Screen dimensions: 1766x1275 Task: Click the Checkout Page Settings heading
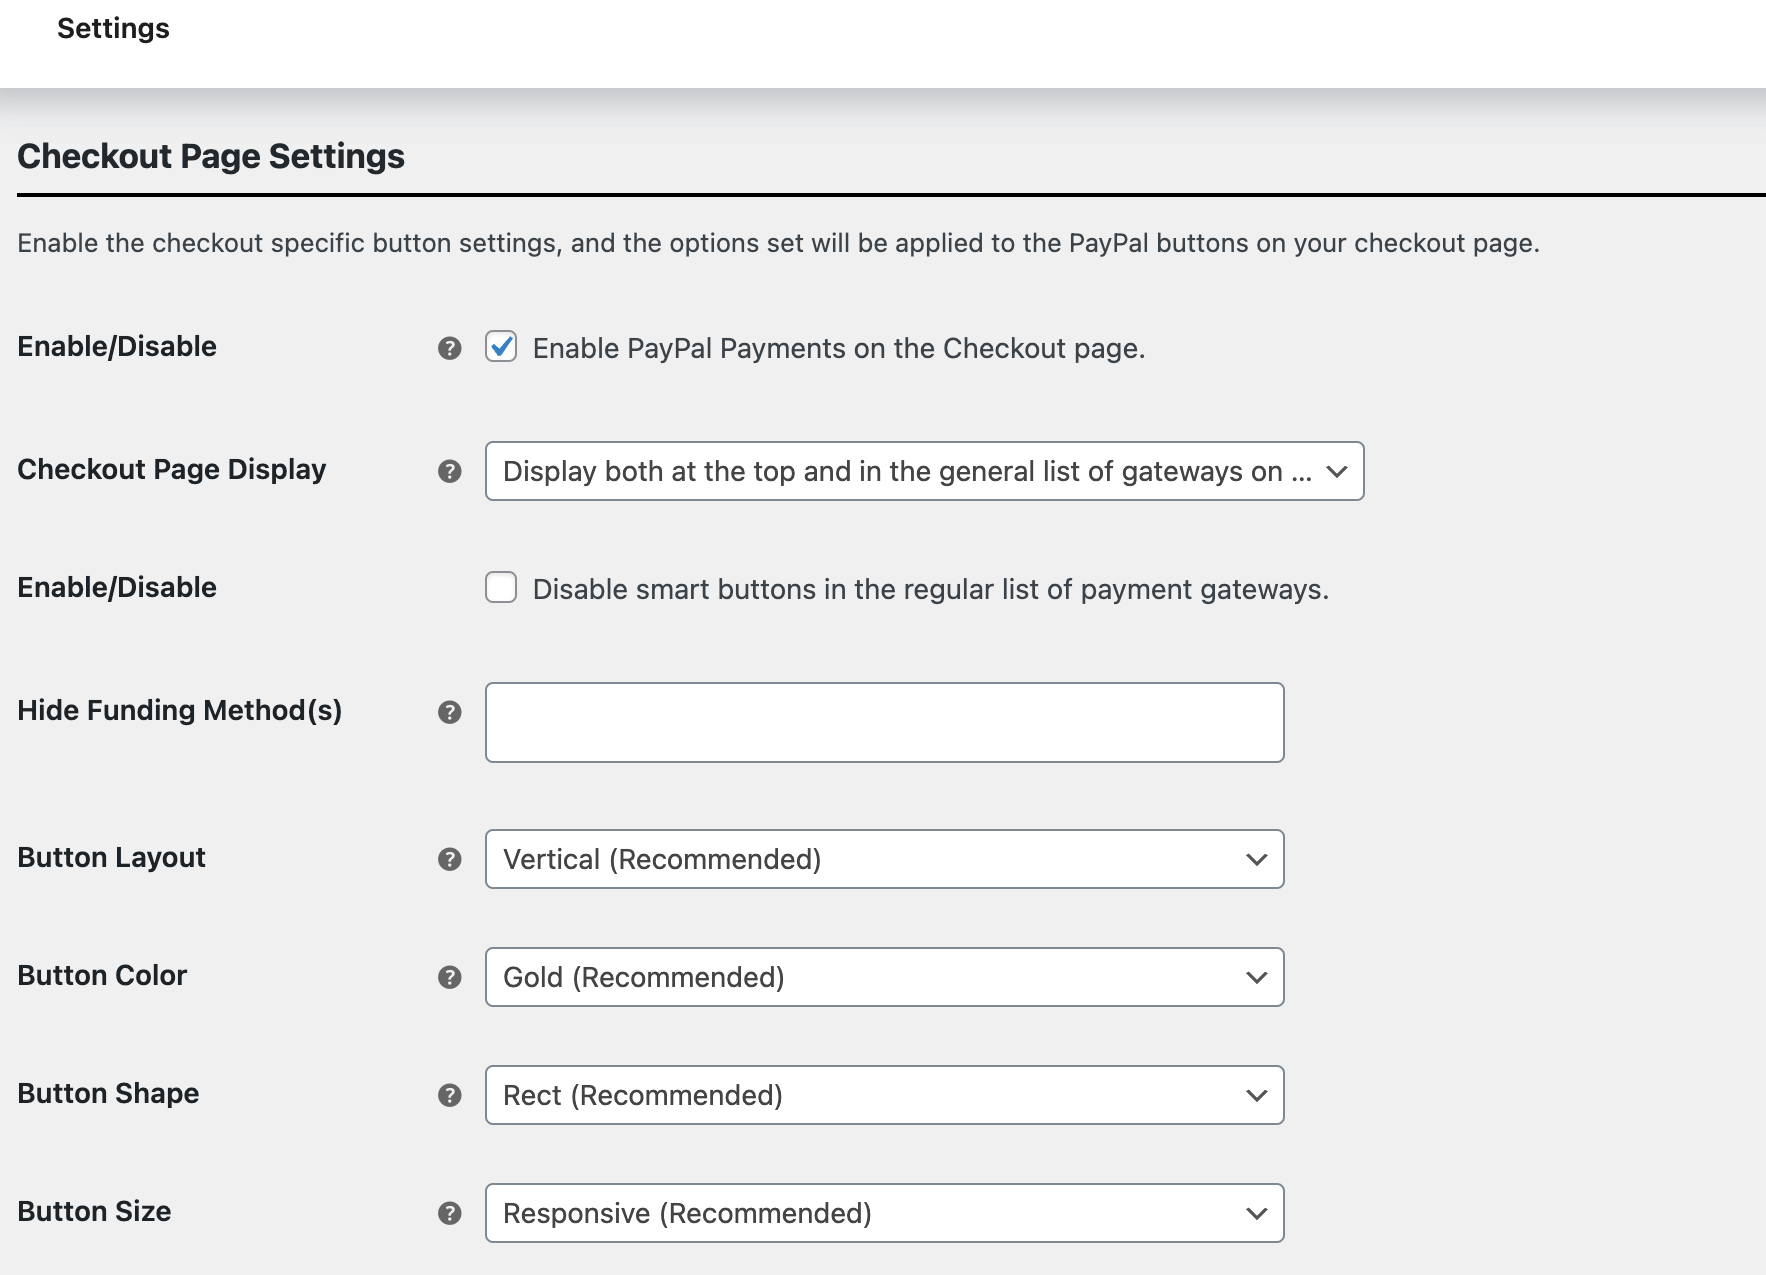pos(211,157)
